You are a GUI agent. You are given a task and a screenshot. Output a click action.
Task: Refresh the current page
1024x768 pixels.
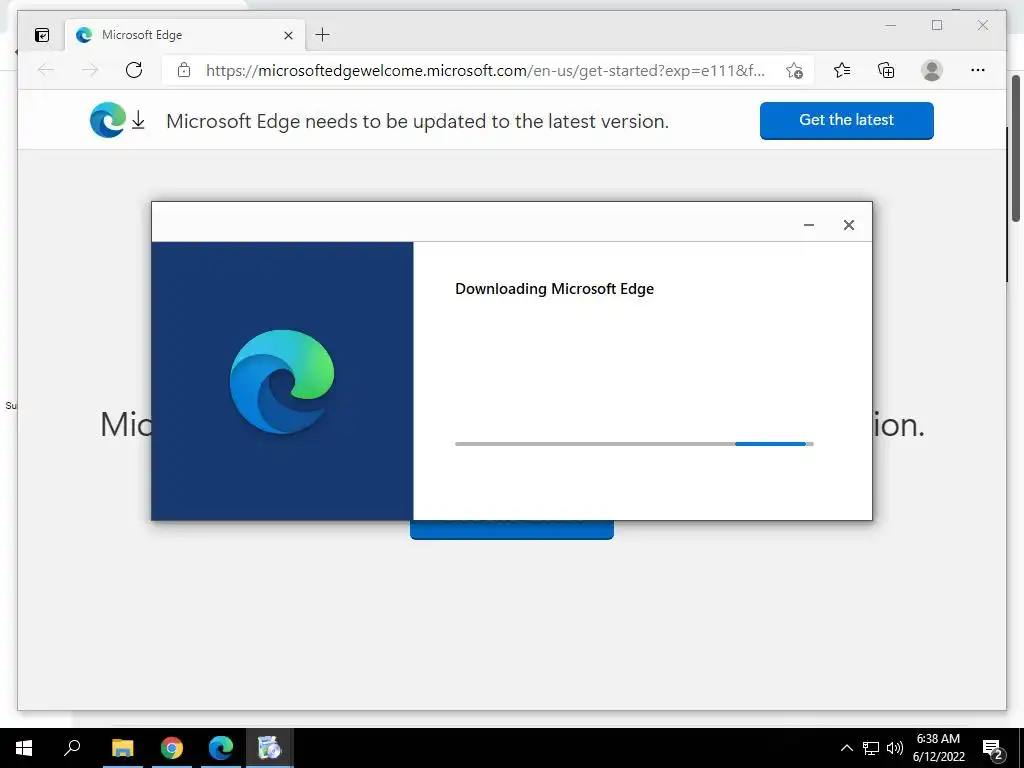click(134, 70)
